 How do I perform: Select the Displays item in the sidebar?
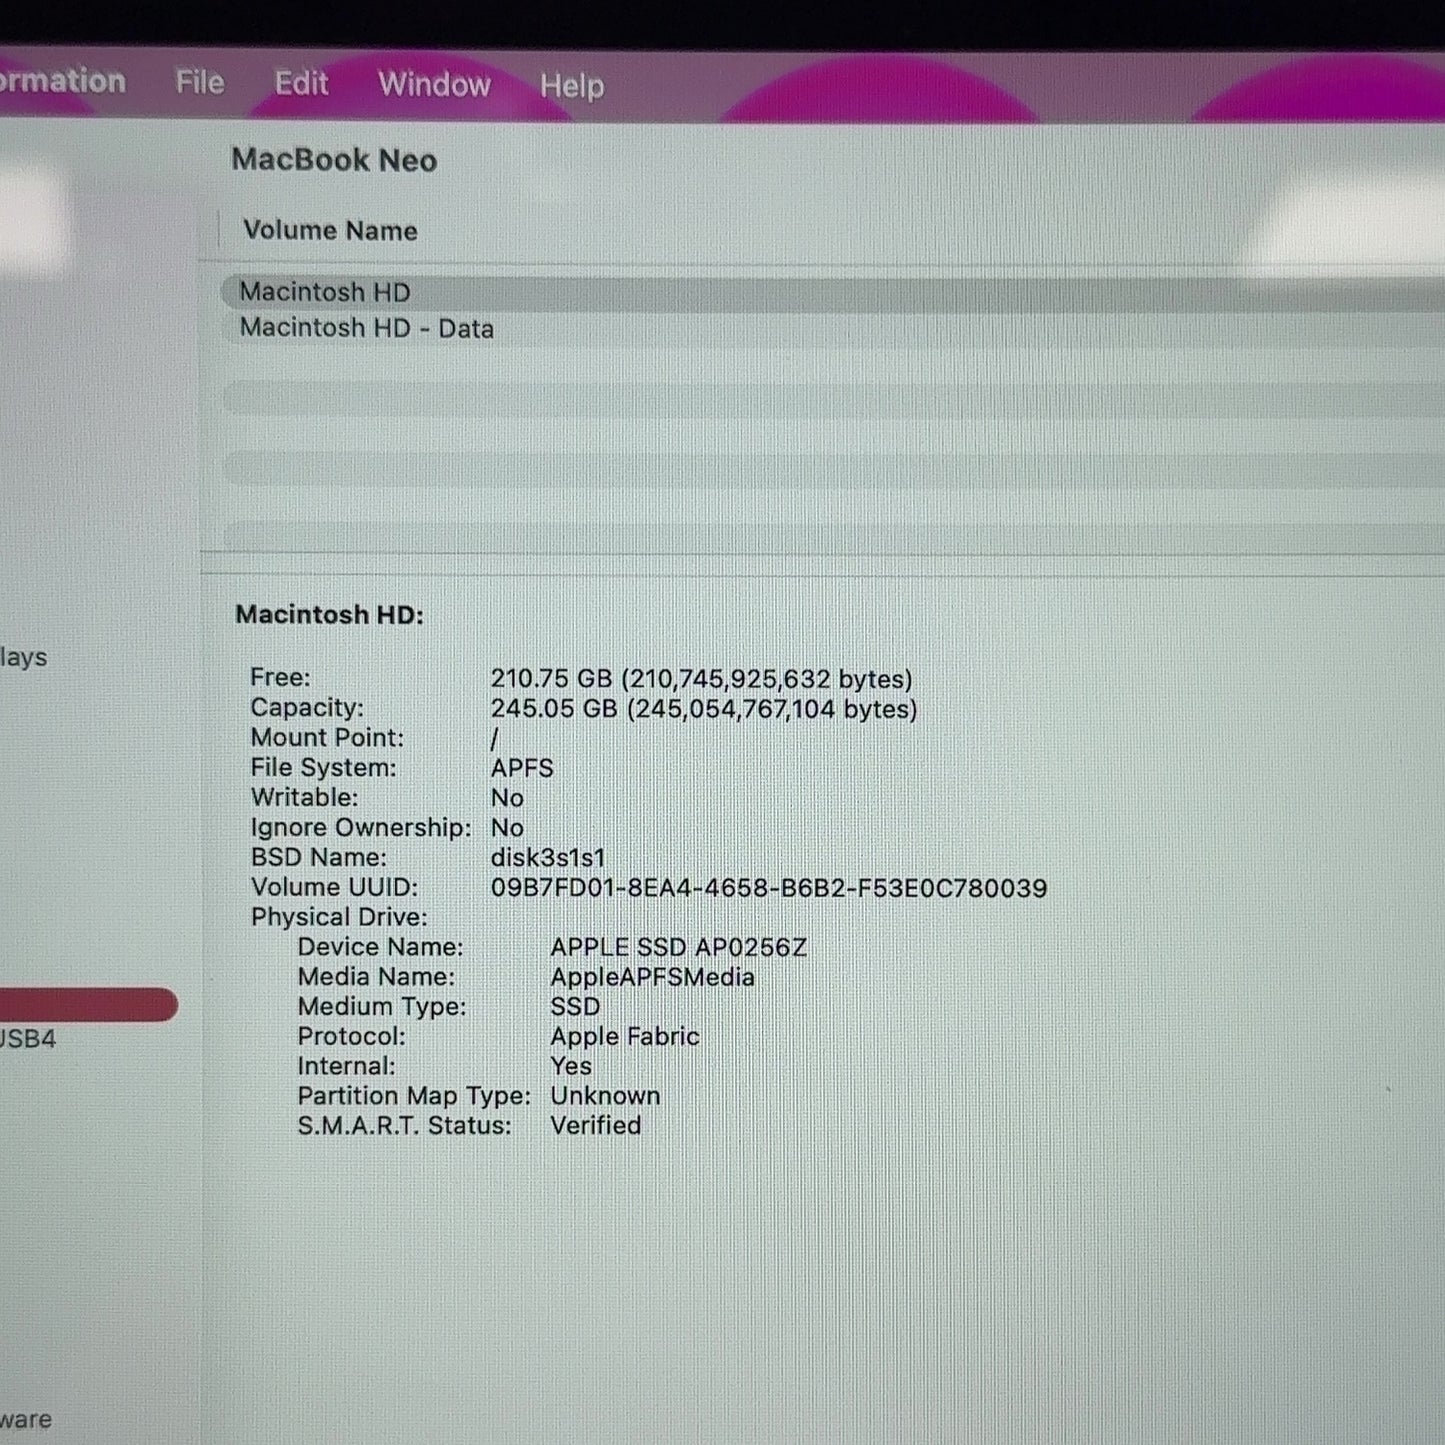coord(23,658)
